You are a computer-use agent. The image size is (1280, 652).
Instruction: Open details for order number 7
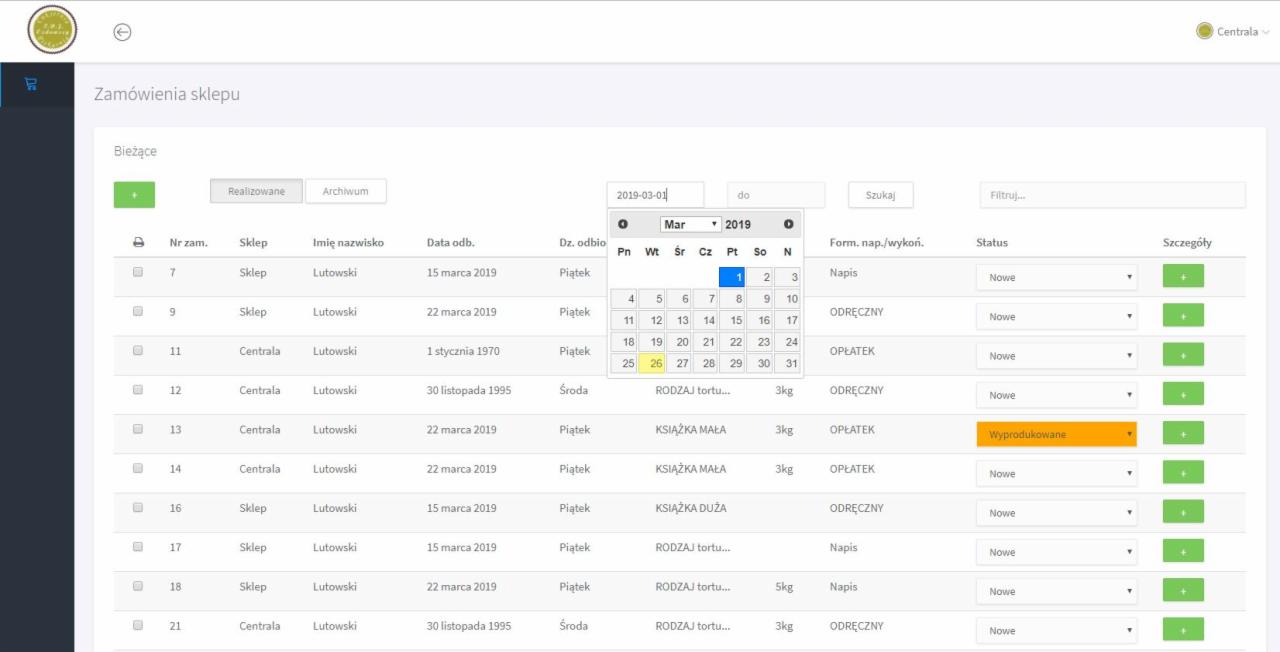tap(1183, 277)
